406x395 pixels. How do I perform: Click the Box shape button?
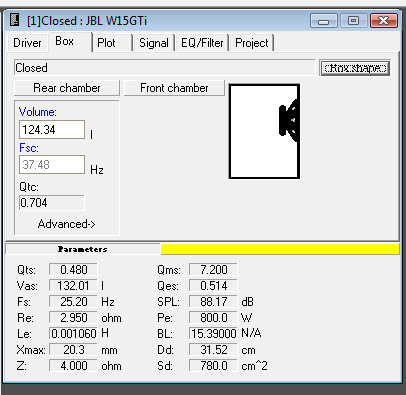click(x=355, y=68)
